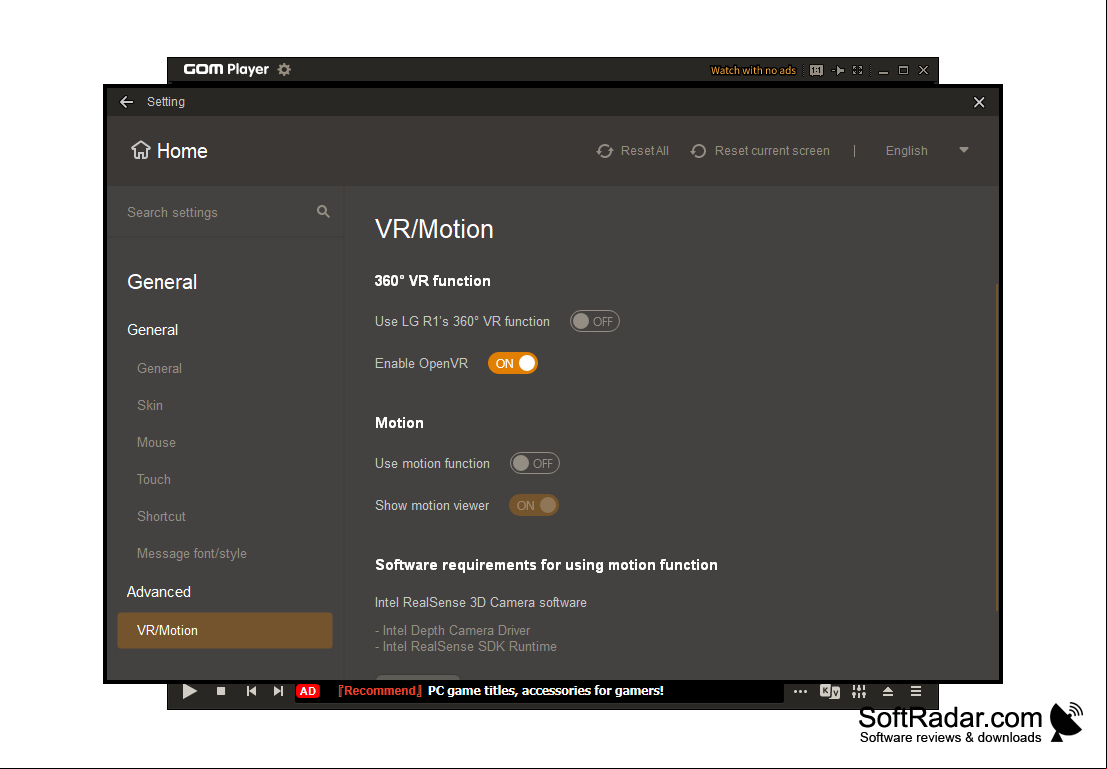Open the Skin settings
The image size is (1107, 769).
150,405
